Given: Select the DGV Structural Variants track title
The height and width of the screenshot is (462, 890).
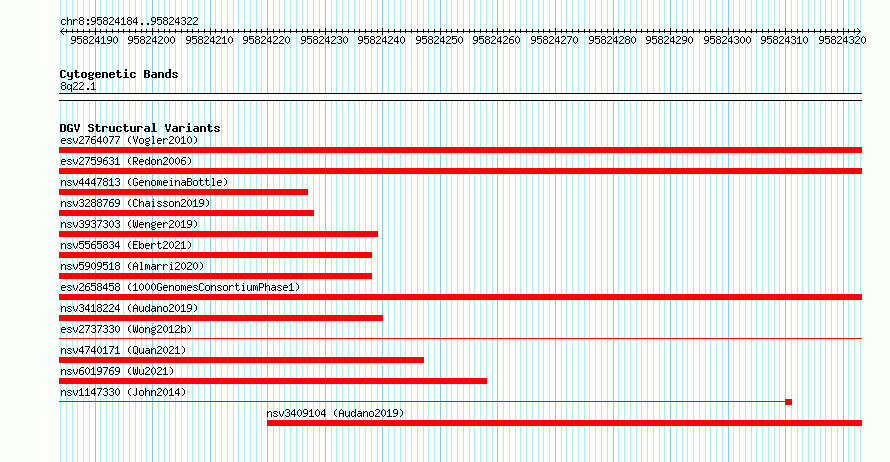Looking at the screenshot, I should coord(140,128).
